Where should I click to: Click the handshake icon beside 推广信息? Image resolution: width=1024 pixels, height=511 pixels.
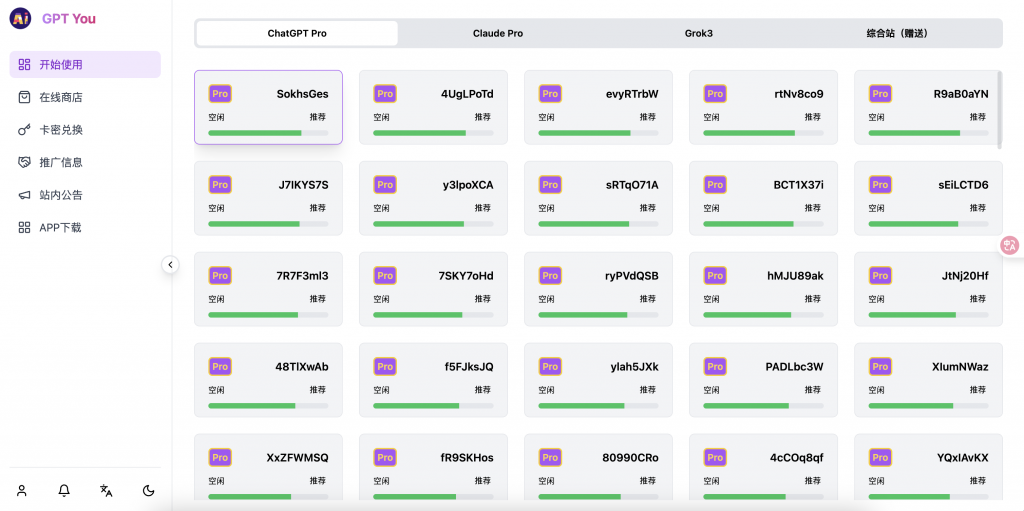24,162
